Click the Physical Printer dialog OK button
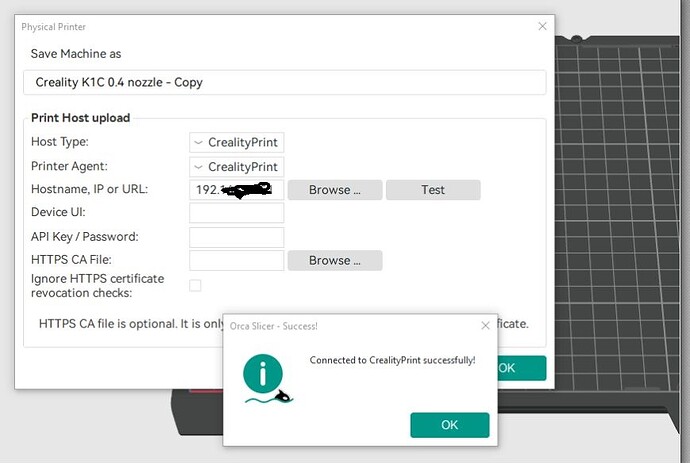 point(522,368)
